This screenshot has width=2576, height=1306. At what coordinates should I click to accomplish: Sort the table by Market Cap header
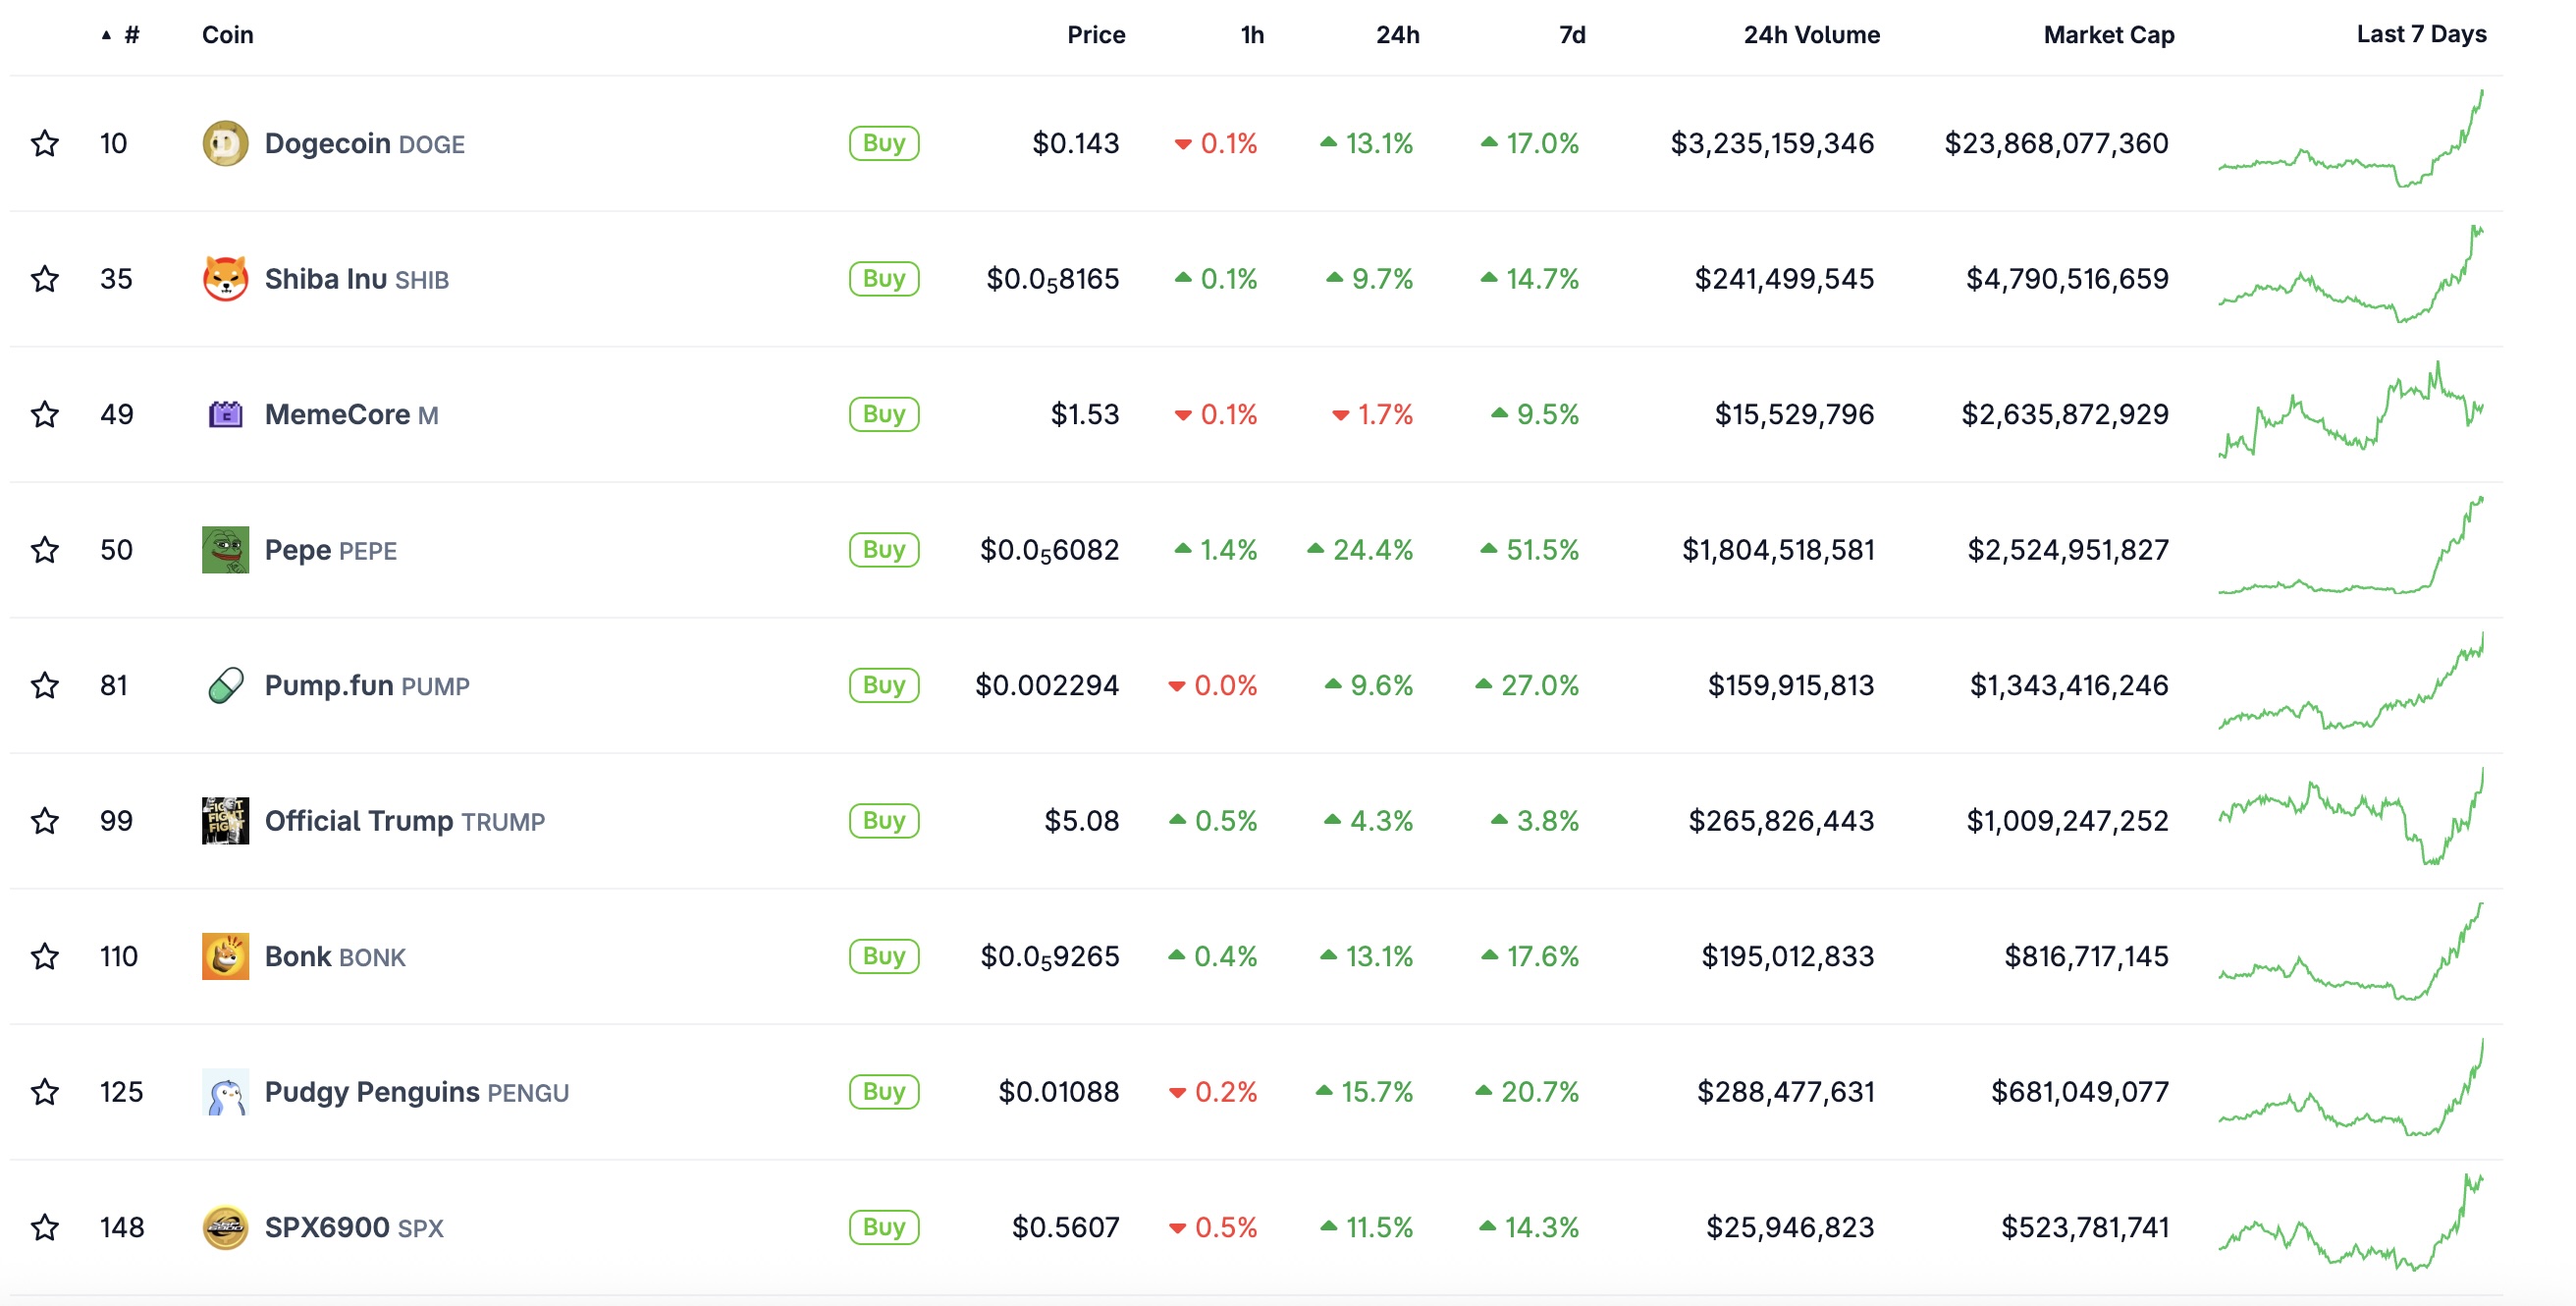(x=2108, y=35)
